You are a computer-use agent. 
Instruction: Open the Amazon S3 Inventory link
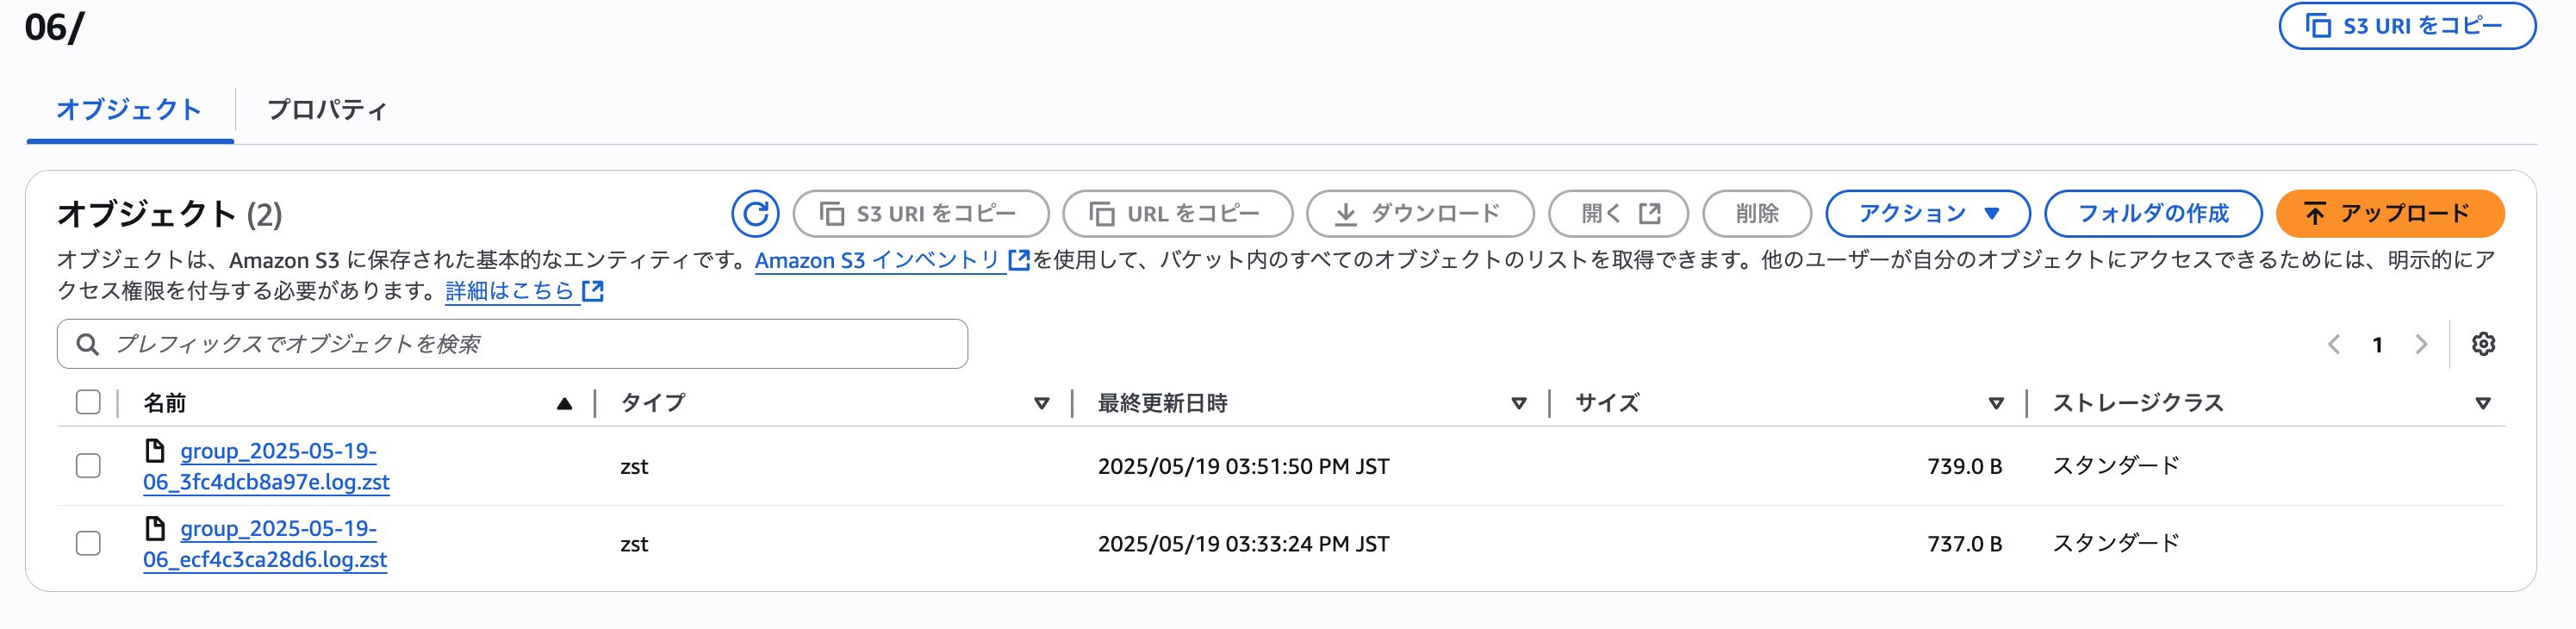click(877, 260)
